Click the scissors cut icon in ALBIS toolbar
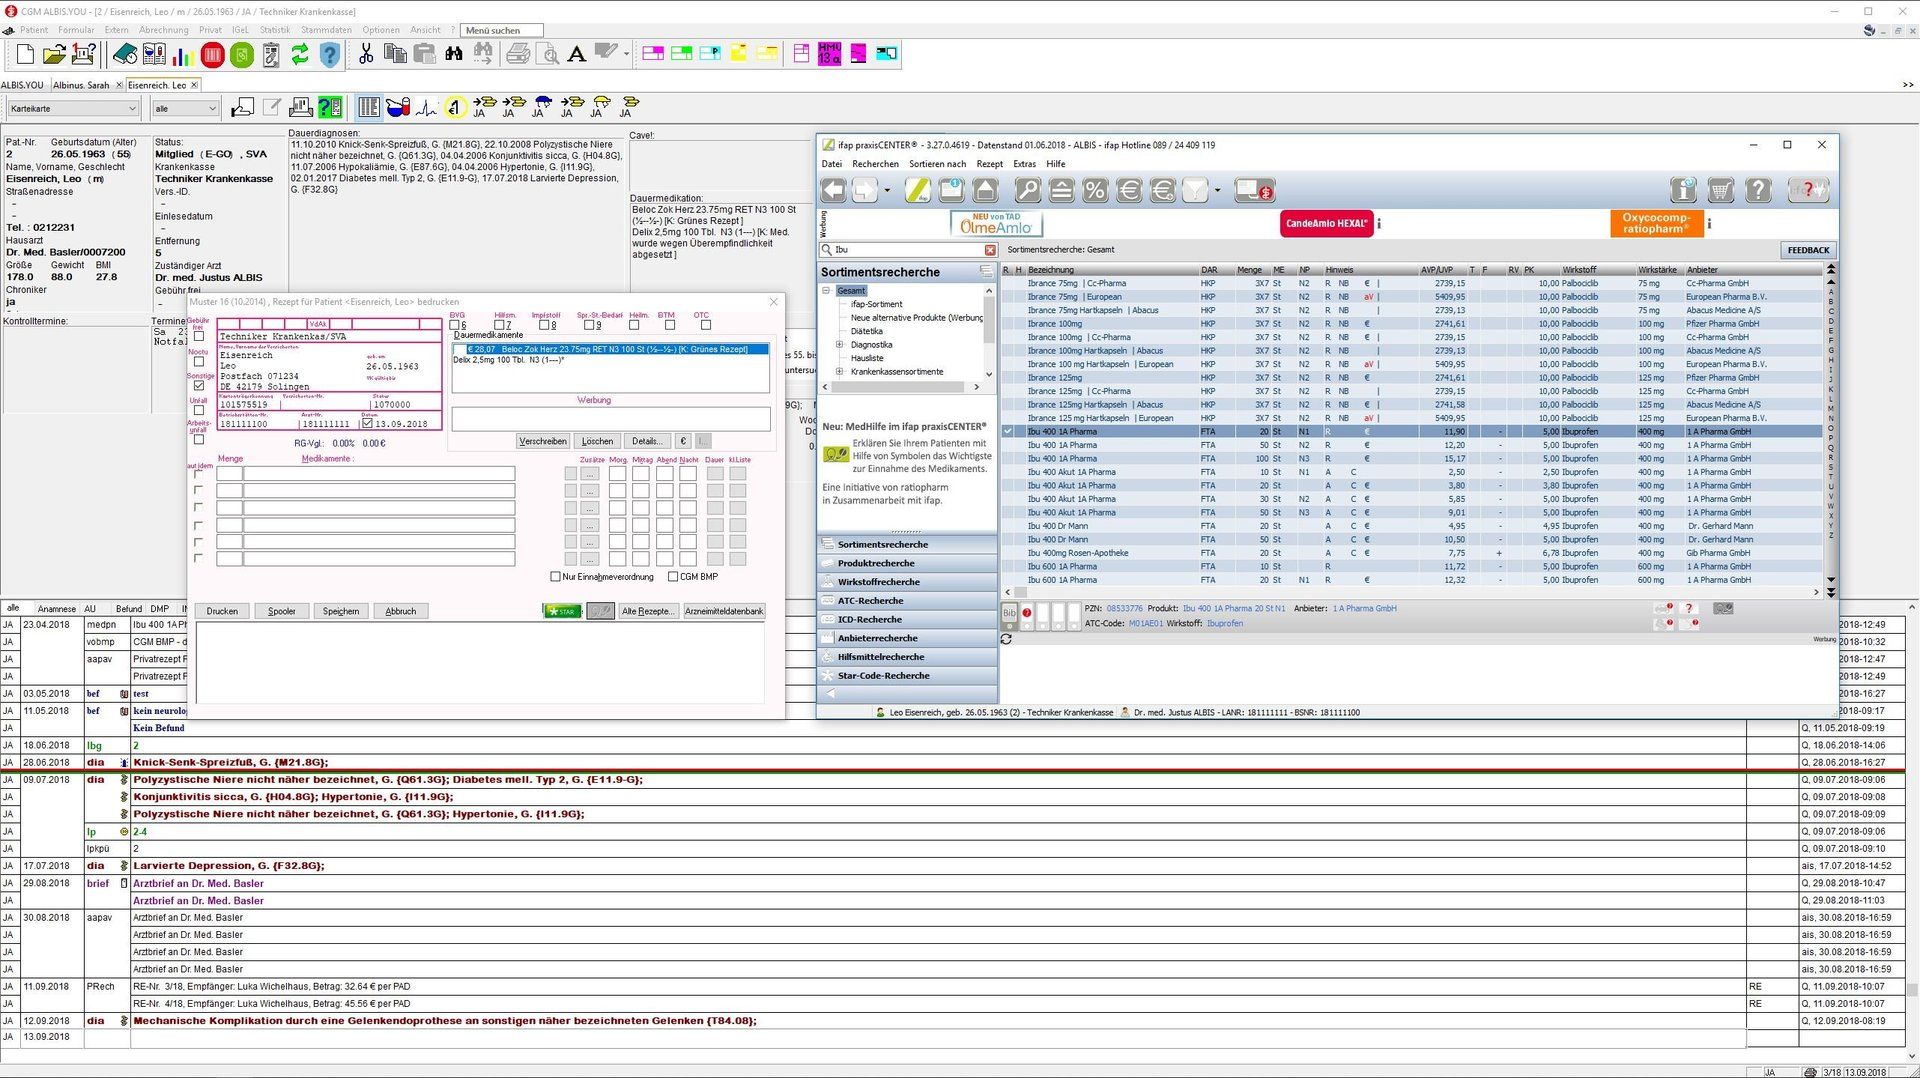Screen dimensions: 1920x1078 (x=366, y=54)
